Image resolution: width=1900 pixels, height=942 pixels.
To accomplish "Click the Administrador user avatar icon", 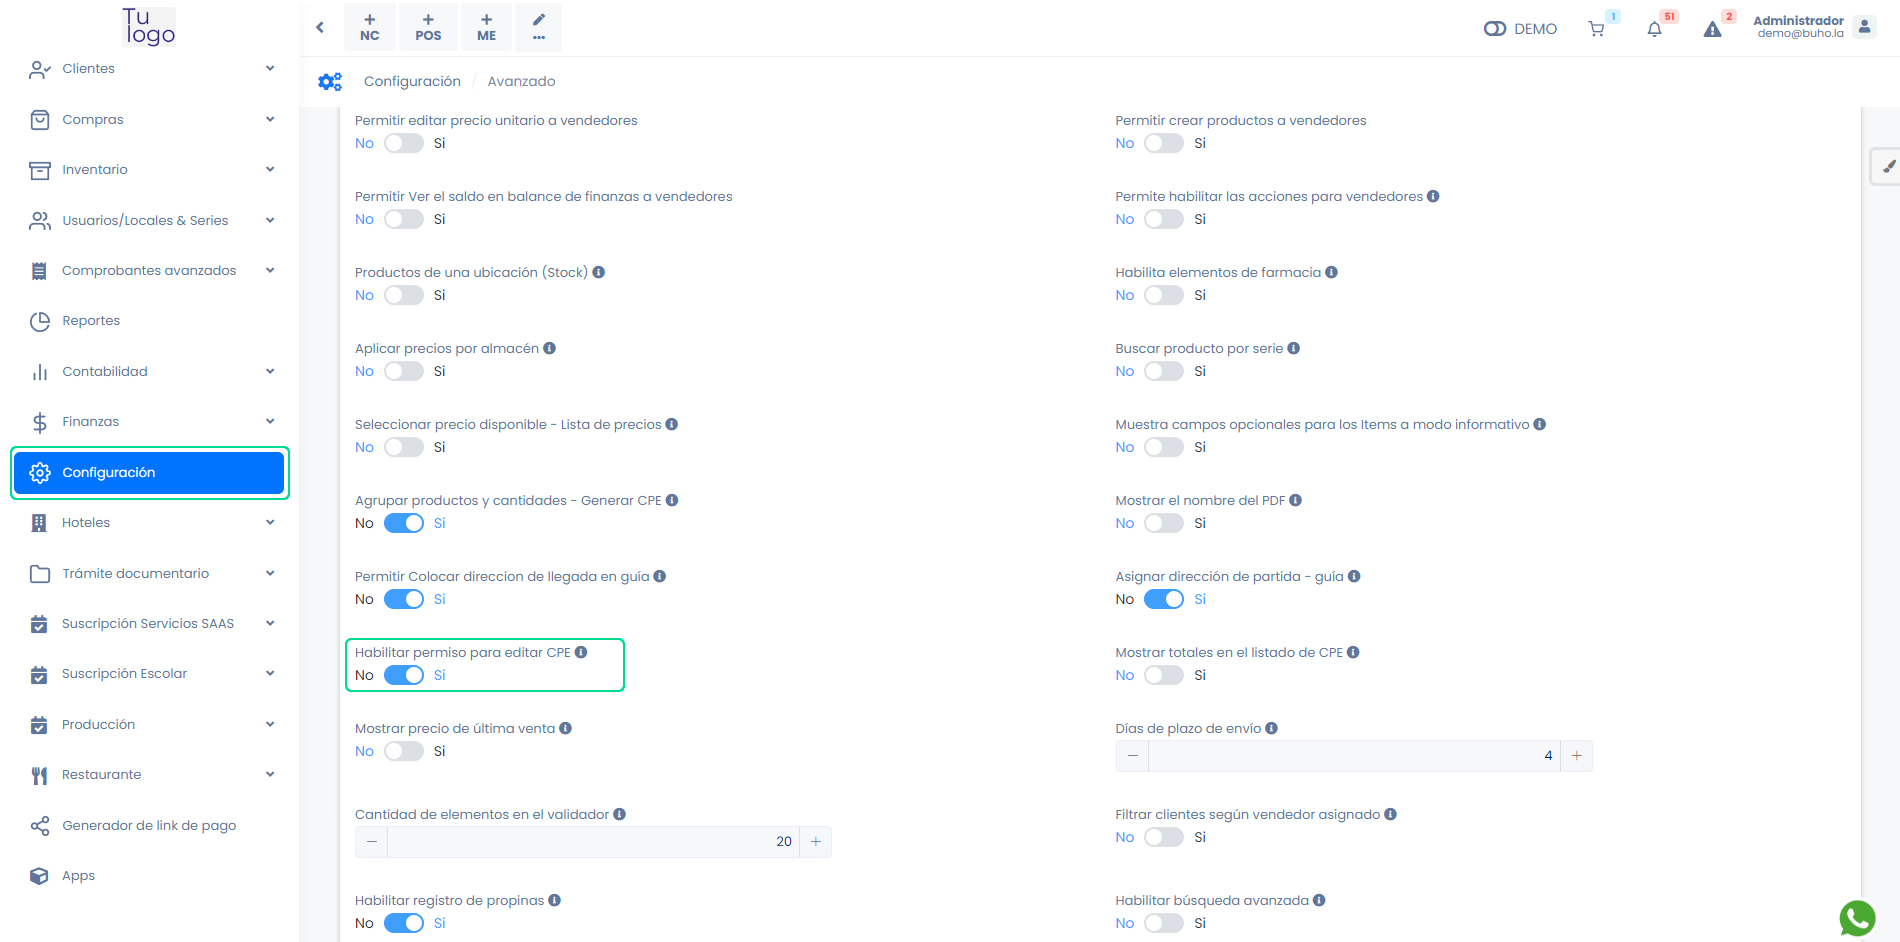I will 1864,27.
